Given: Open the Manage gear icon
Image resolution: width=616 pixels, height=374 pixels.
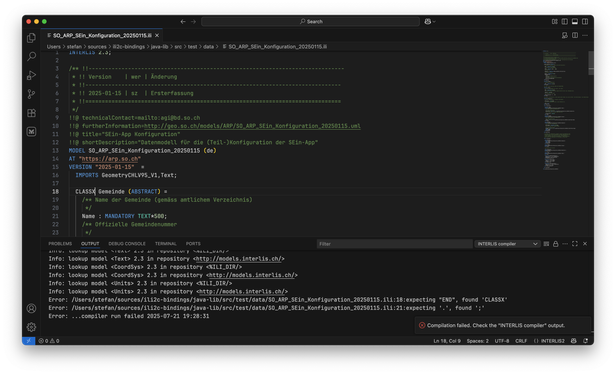Looking at the screenshot, I should click(31, 327).
